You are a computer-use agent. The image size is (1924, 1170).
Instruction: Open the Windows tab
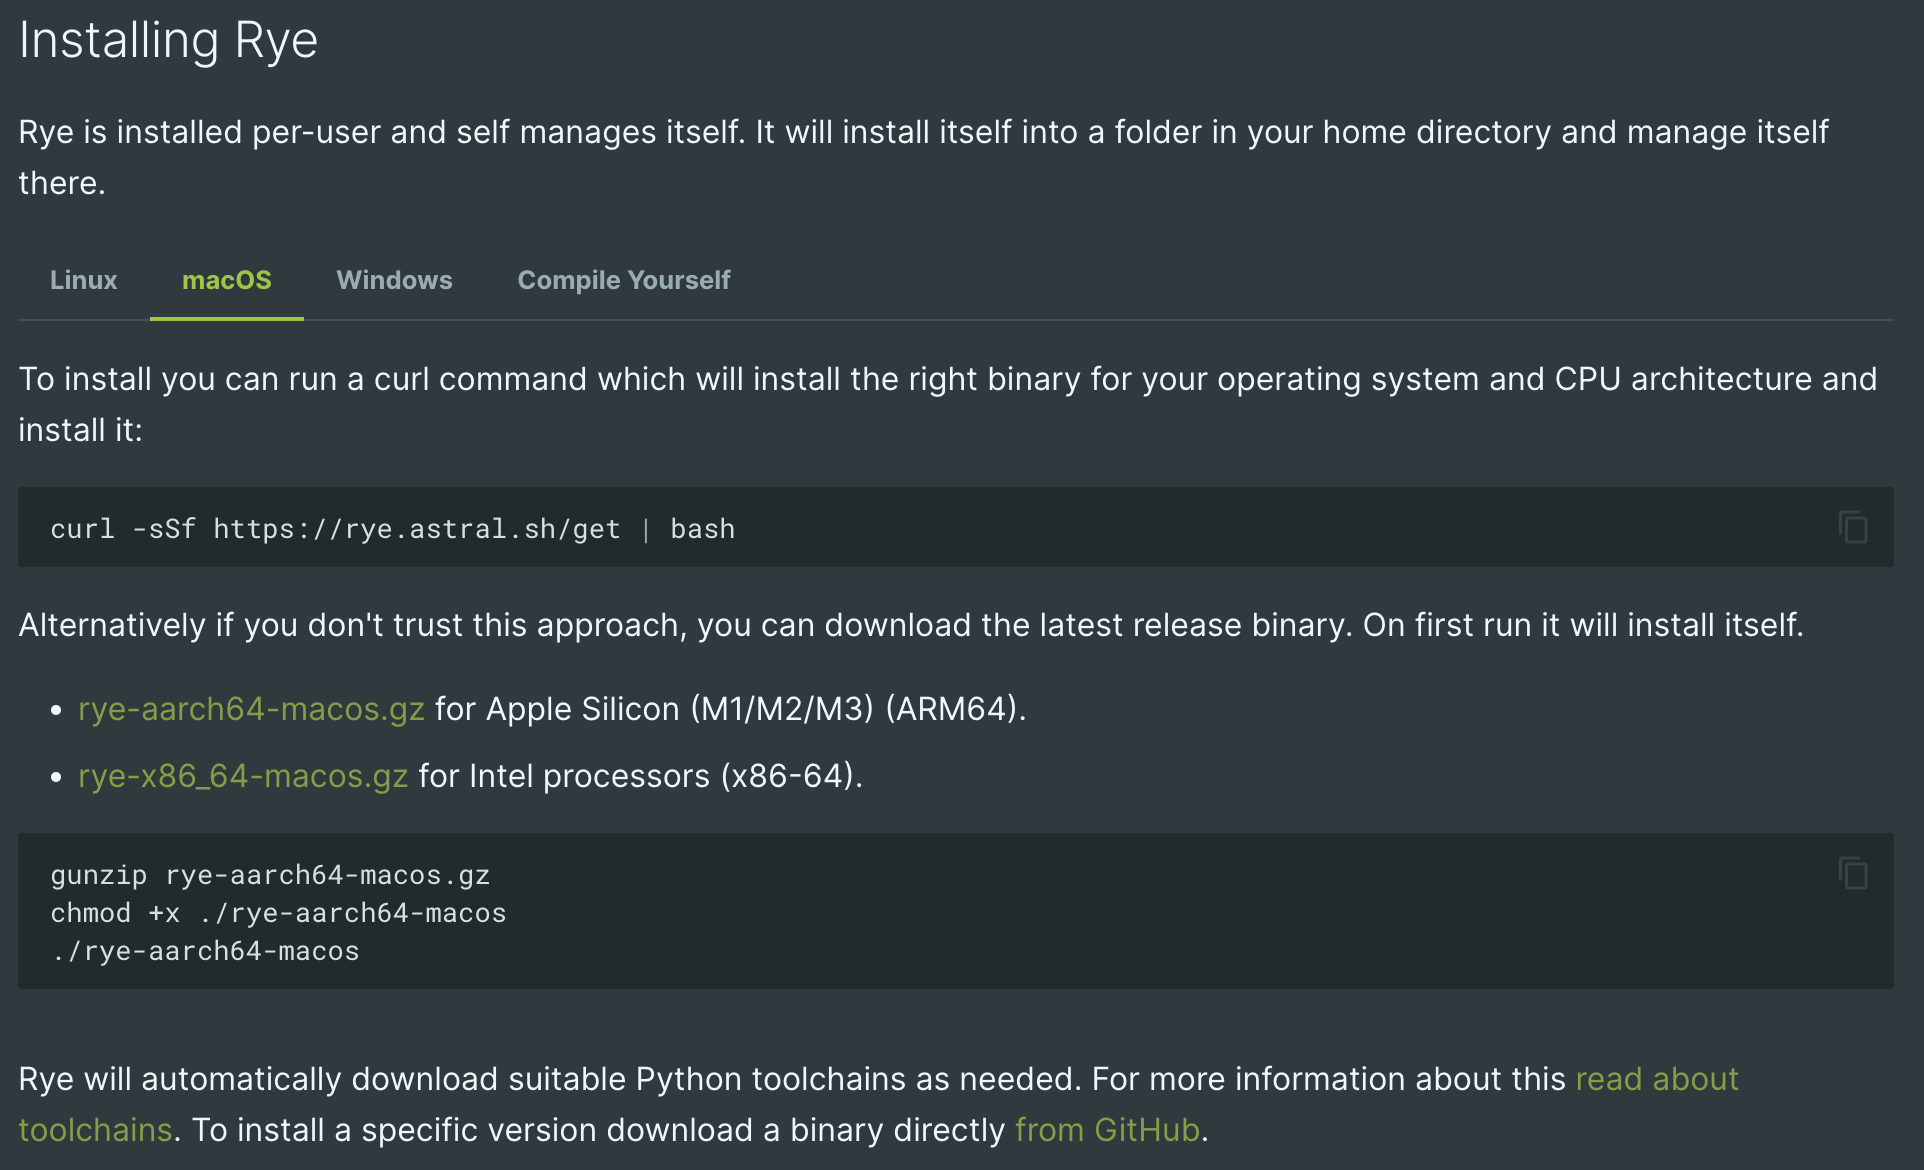point(394,280)
